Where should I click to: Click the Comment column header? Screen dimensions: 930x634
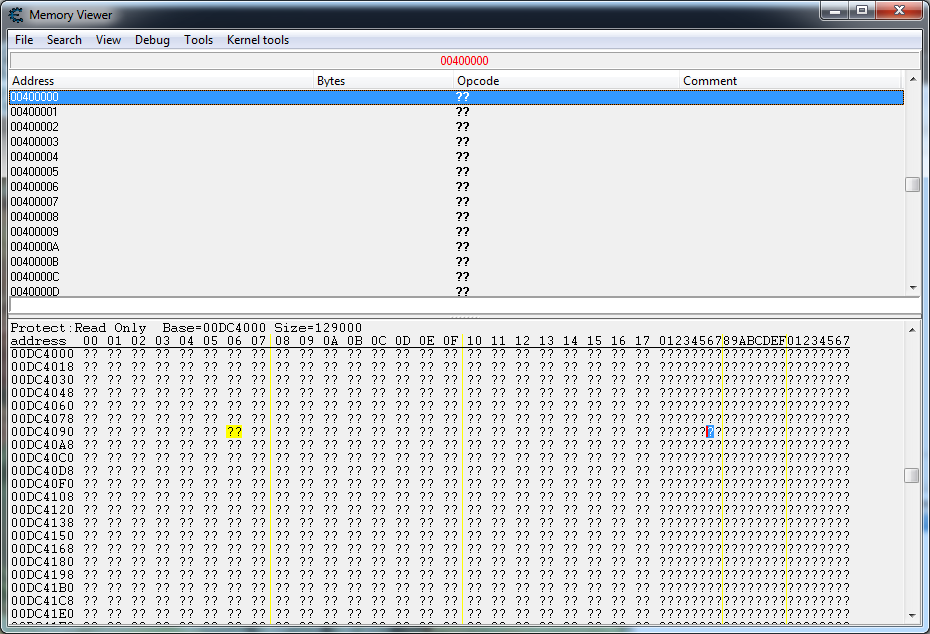coord(710,81)
